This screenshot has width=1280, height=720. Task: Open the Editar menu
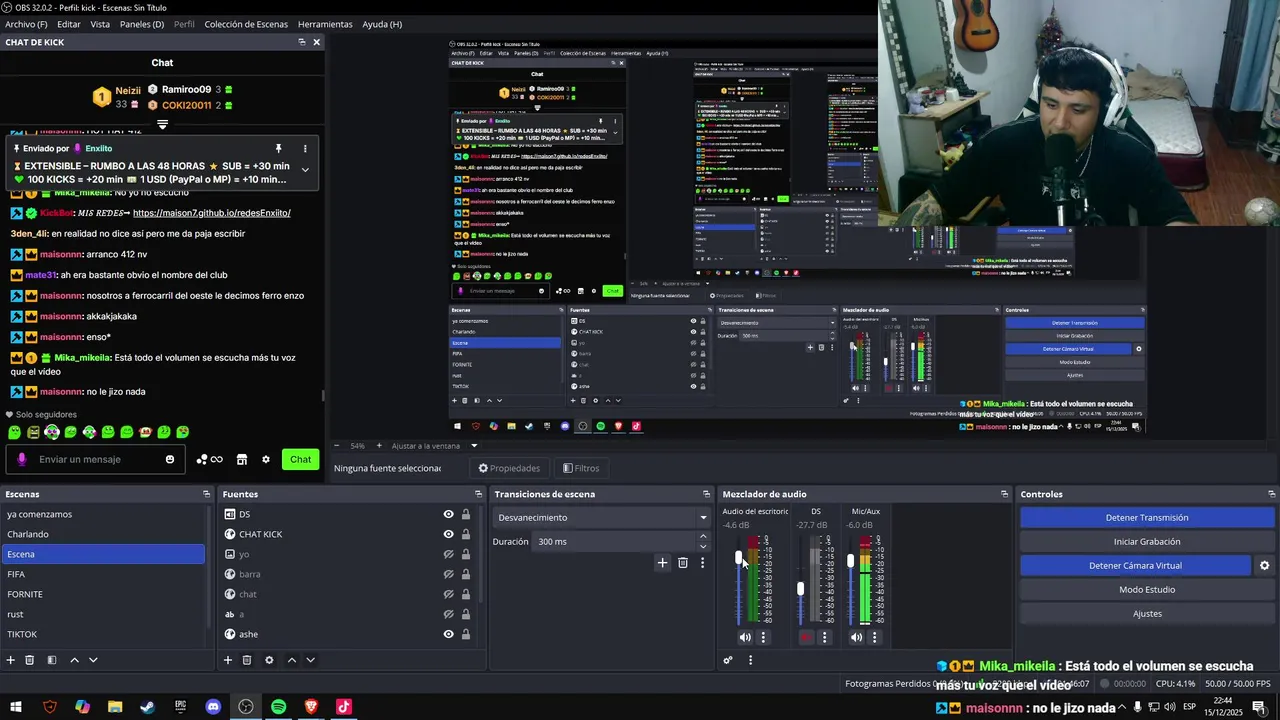69,24
